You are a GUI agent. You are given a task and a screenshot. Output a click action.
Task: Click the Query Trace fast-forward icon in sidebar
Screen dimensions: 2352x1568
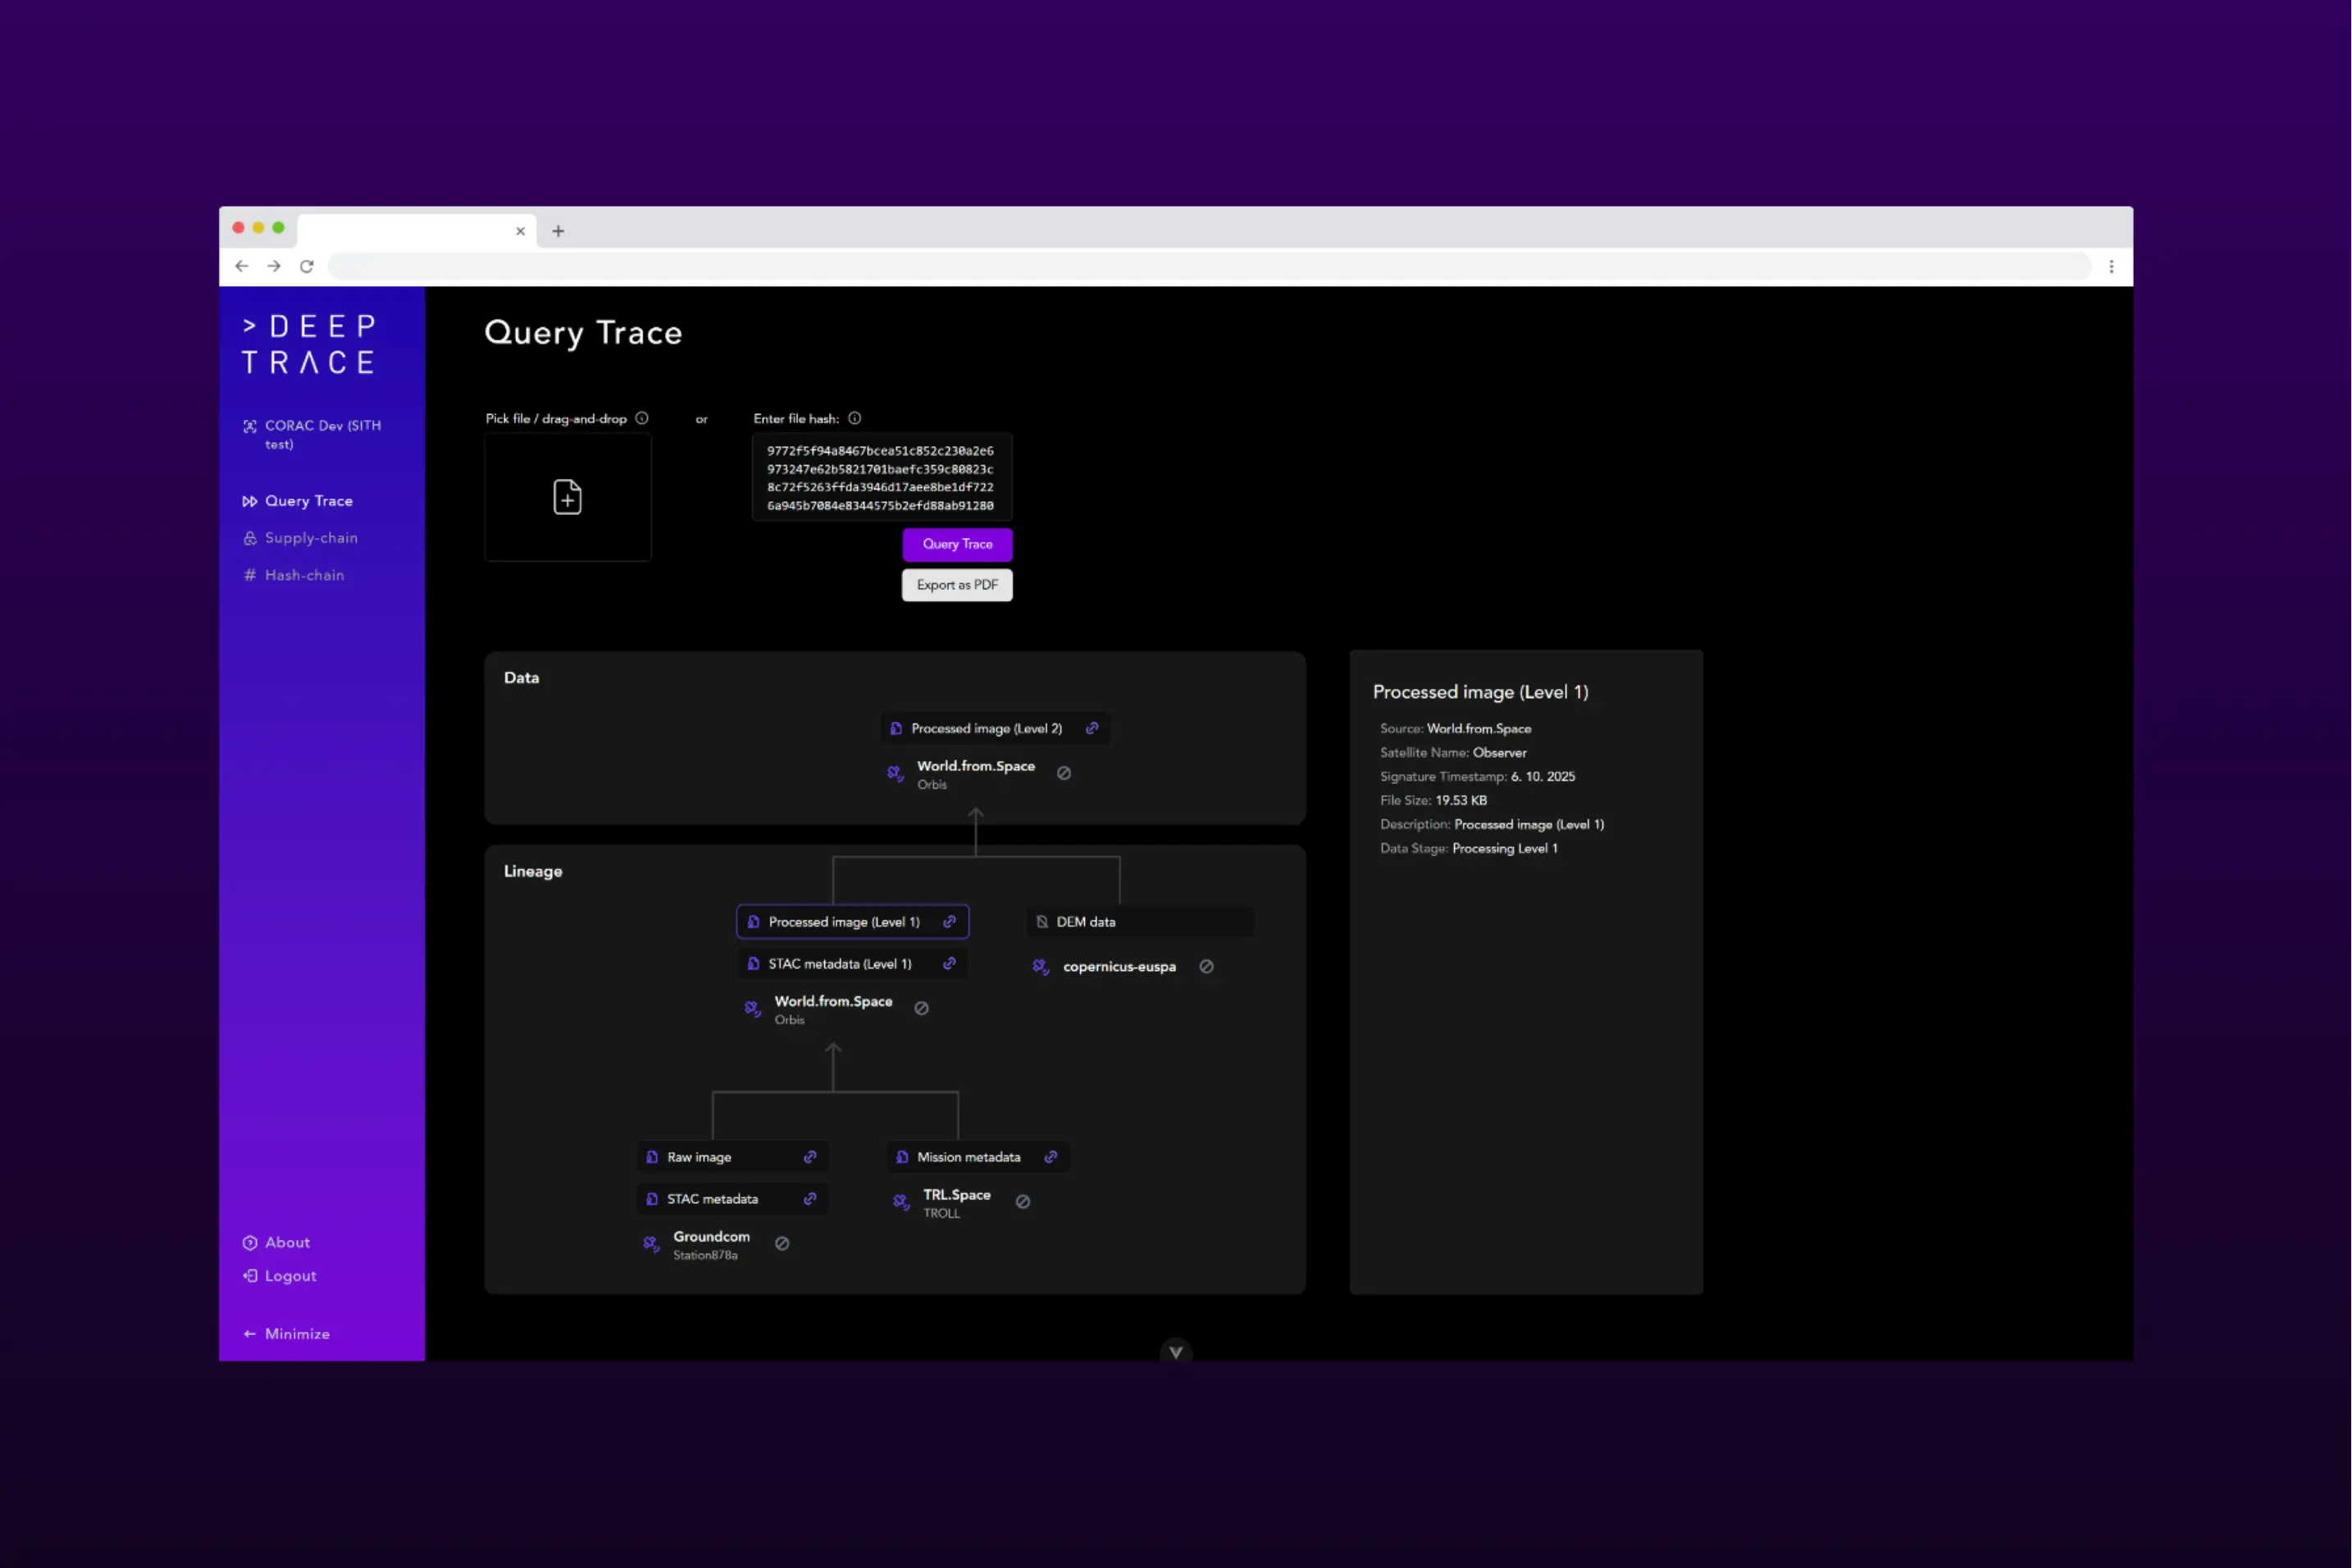[x=249, y=500]
